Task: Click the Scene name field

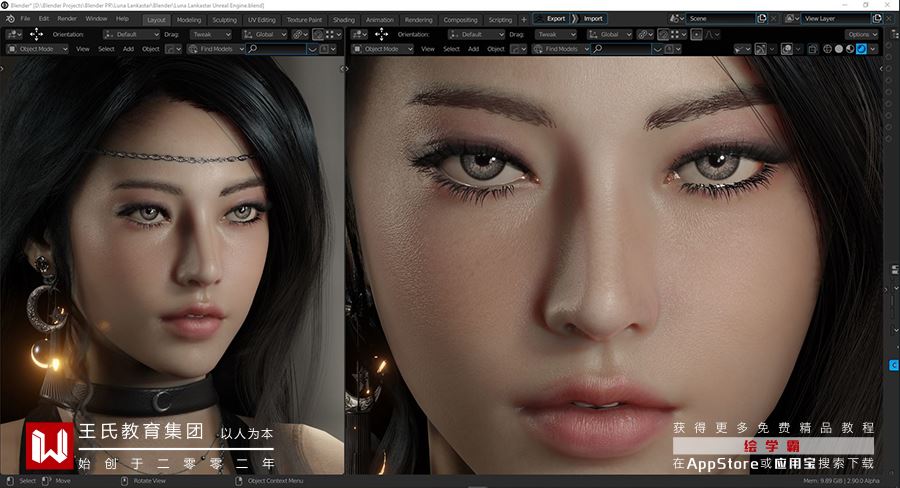Action: click(720, 19)
